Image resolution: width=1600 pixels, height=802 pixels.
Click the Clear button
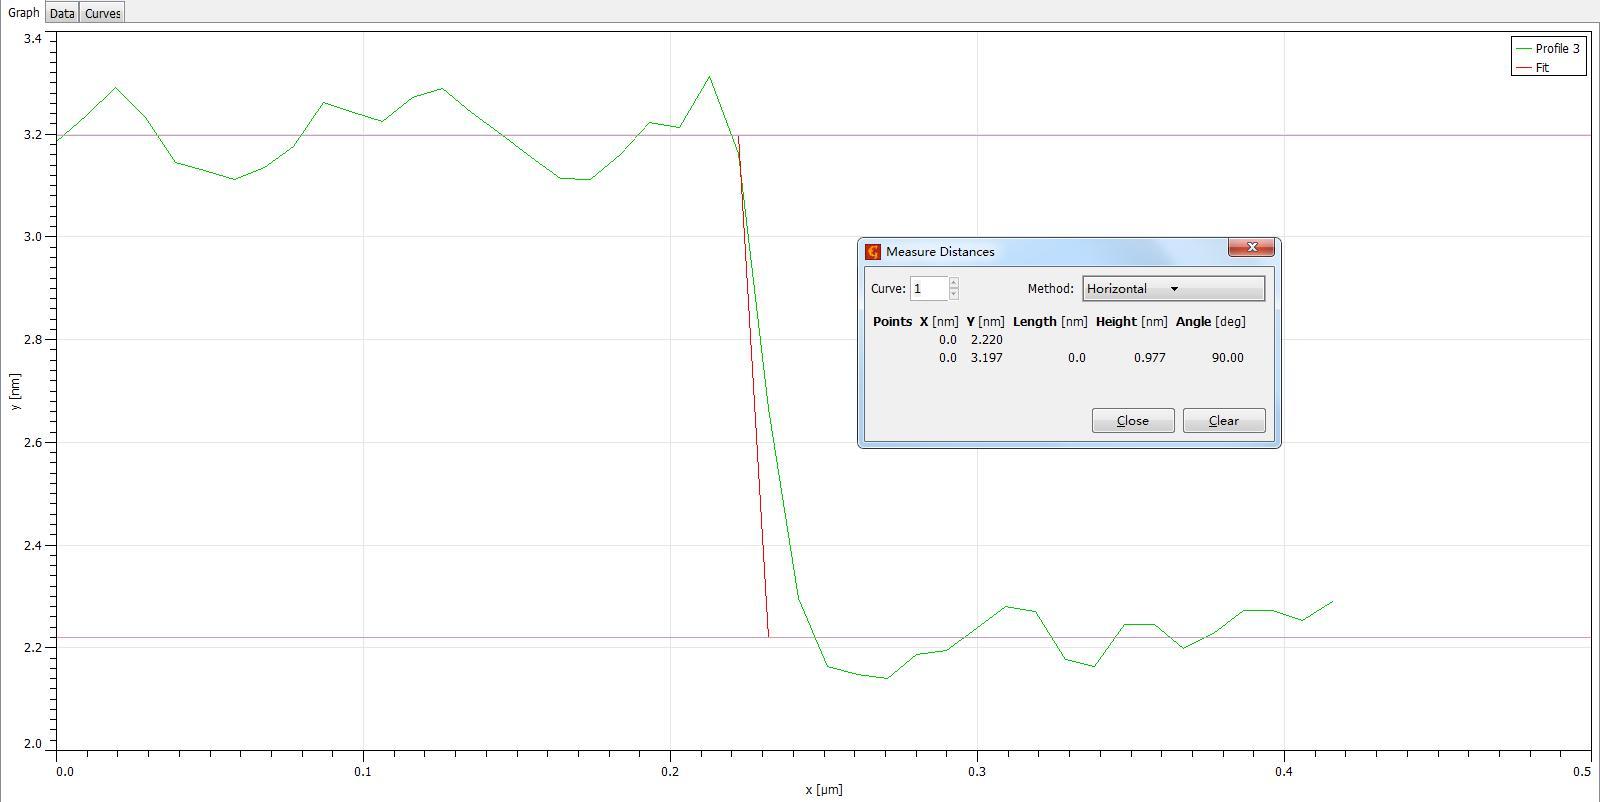tap(1224, 421)
